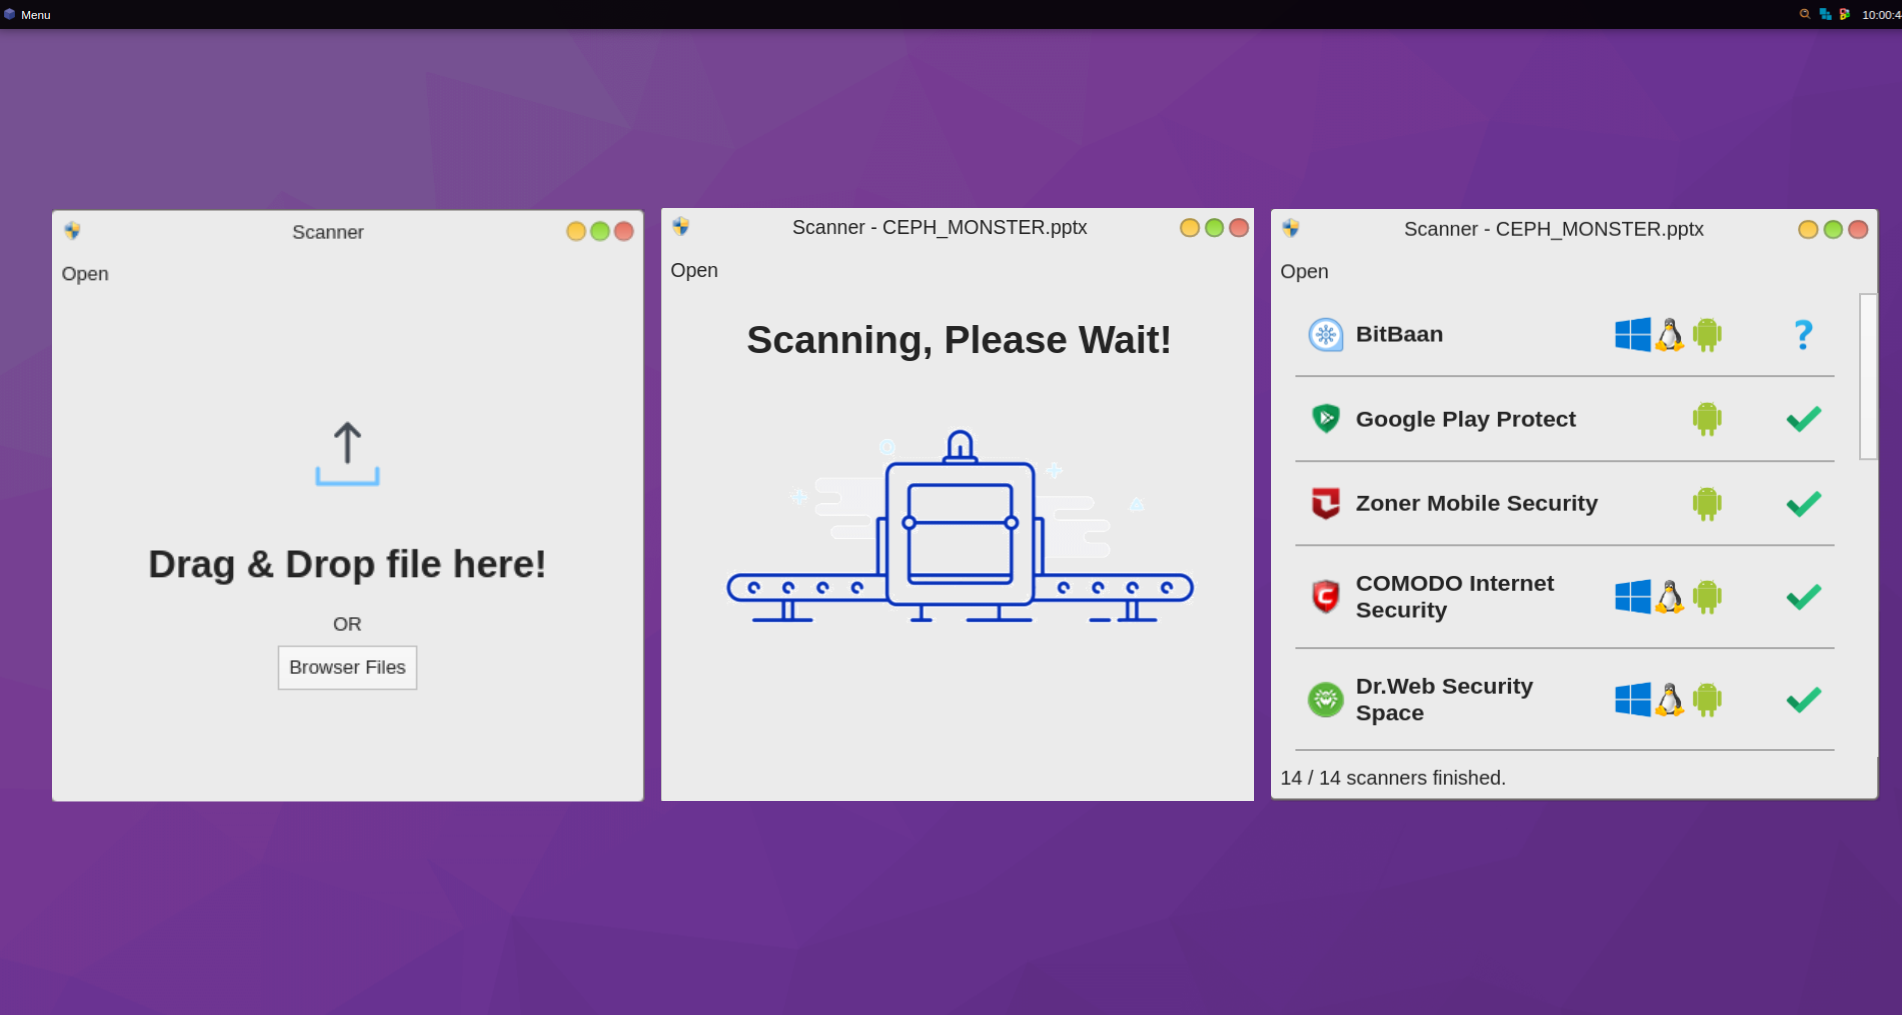
Task: Open the Open menu in the results window
Action: 1304,271
